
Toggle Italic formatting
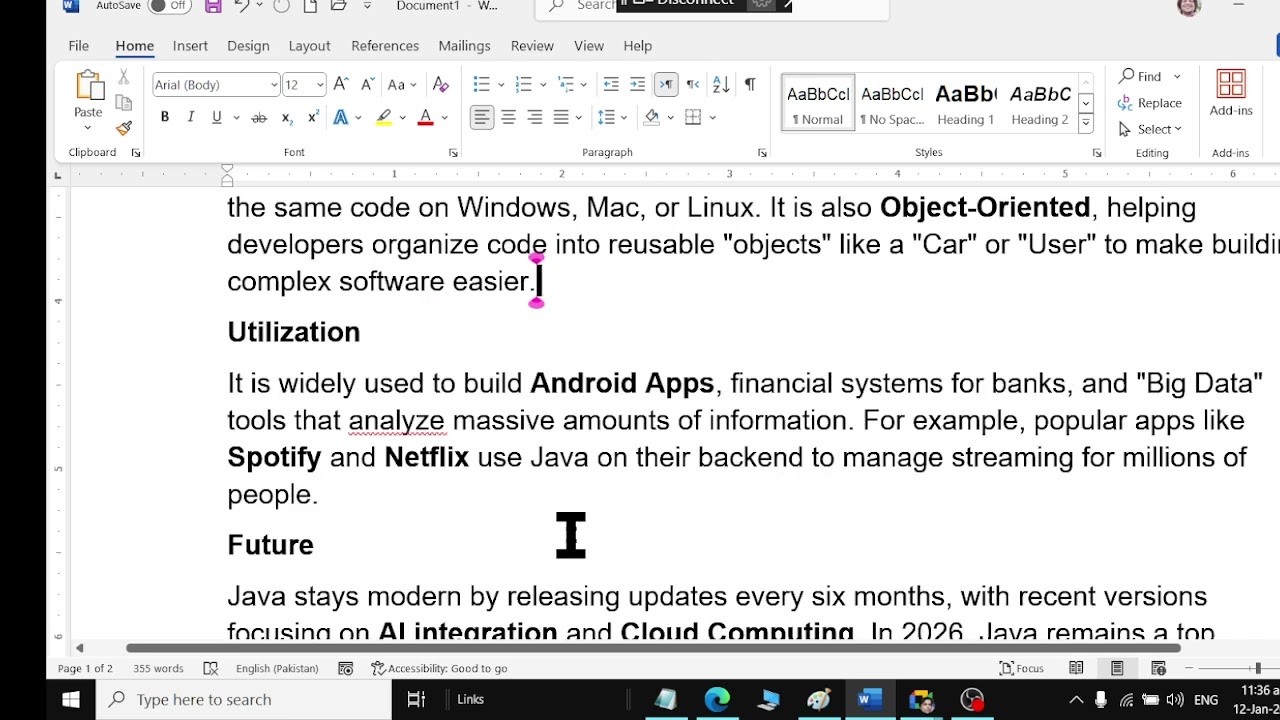[190, 118]
